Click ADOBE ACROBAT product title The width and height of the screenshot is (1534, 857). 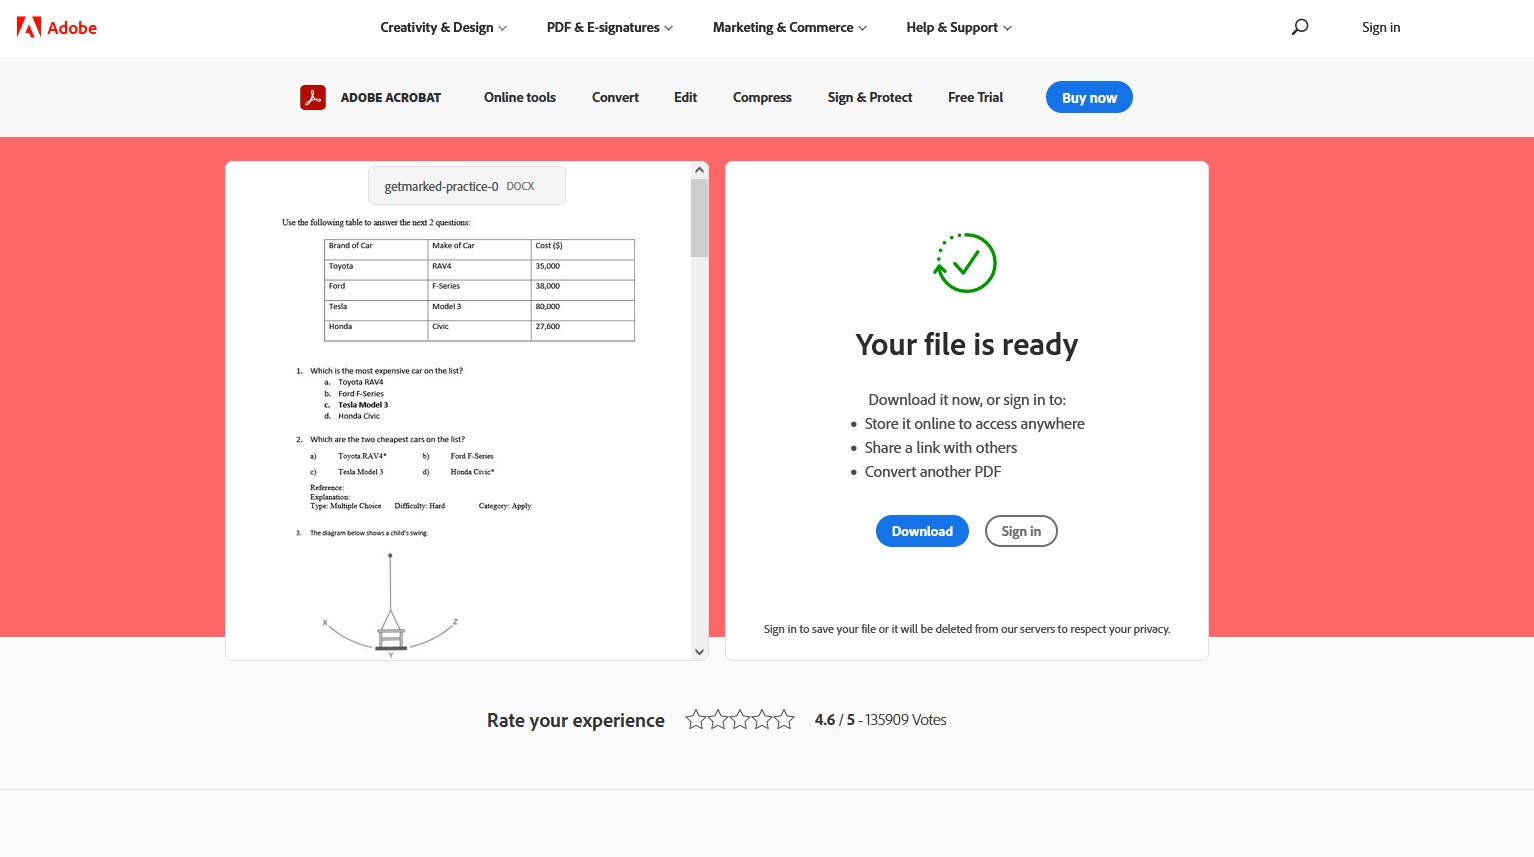(x=391, y=97)
